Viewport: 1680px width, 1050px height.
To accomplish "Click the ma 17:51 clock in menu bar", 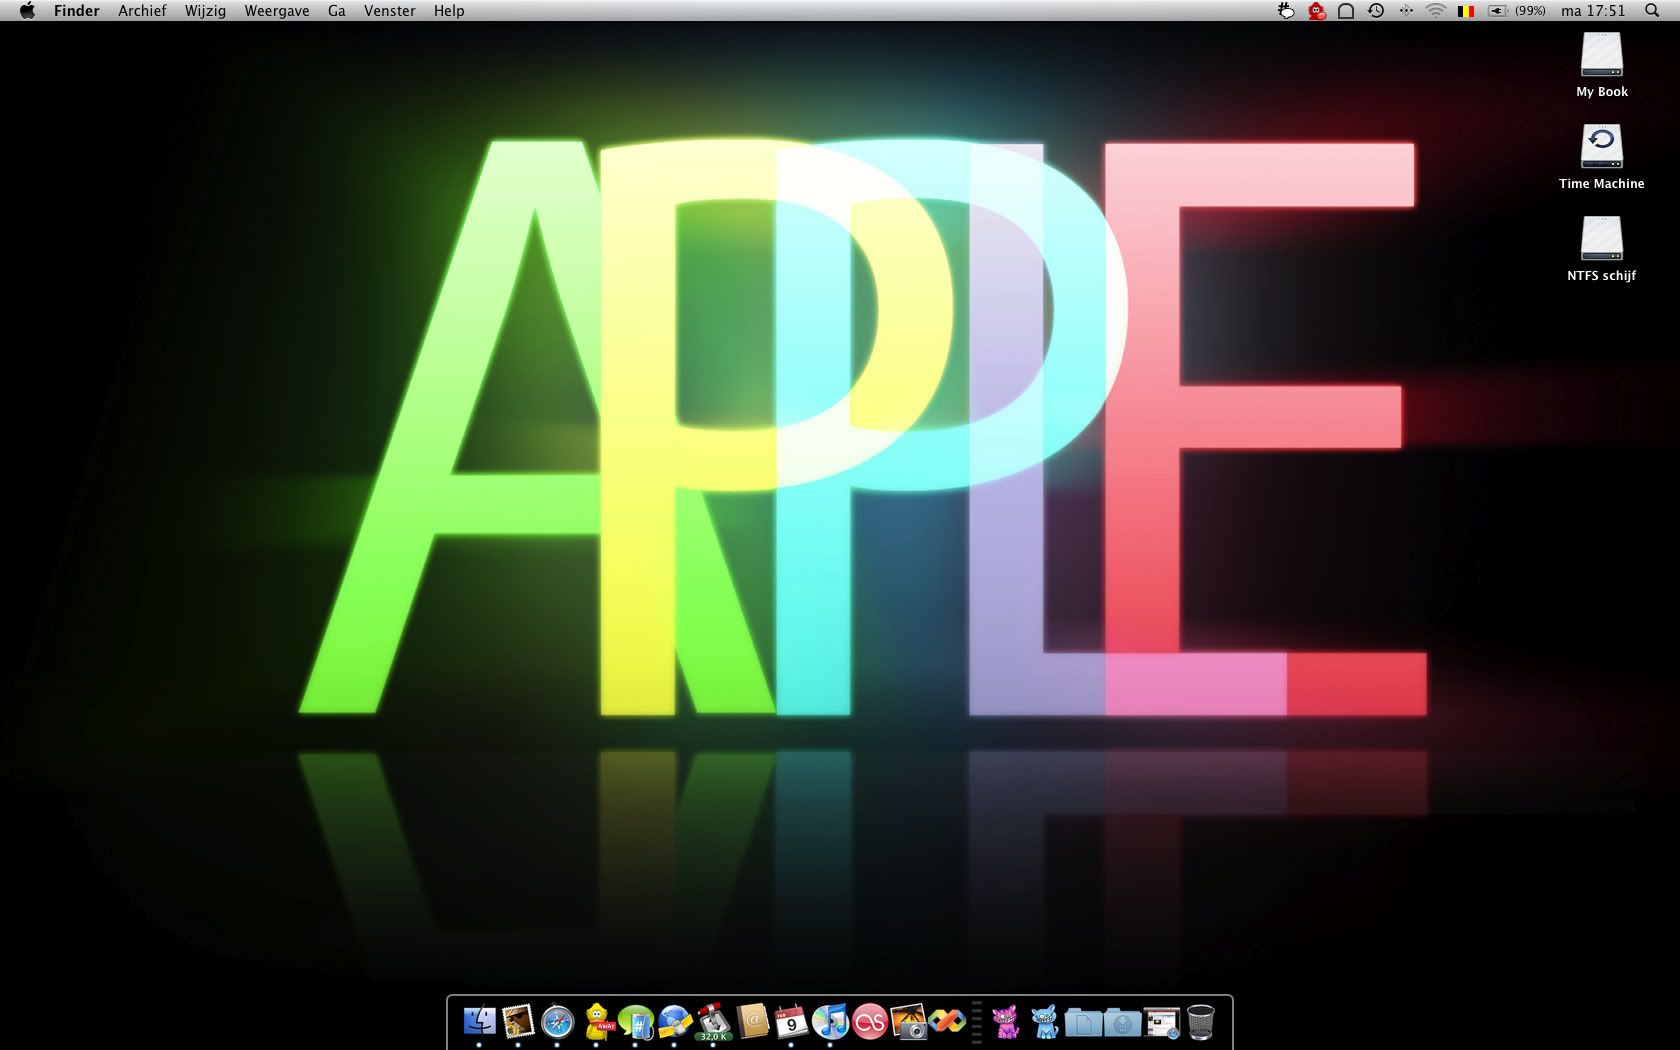I will 1593,11.
